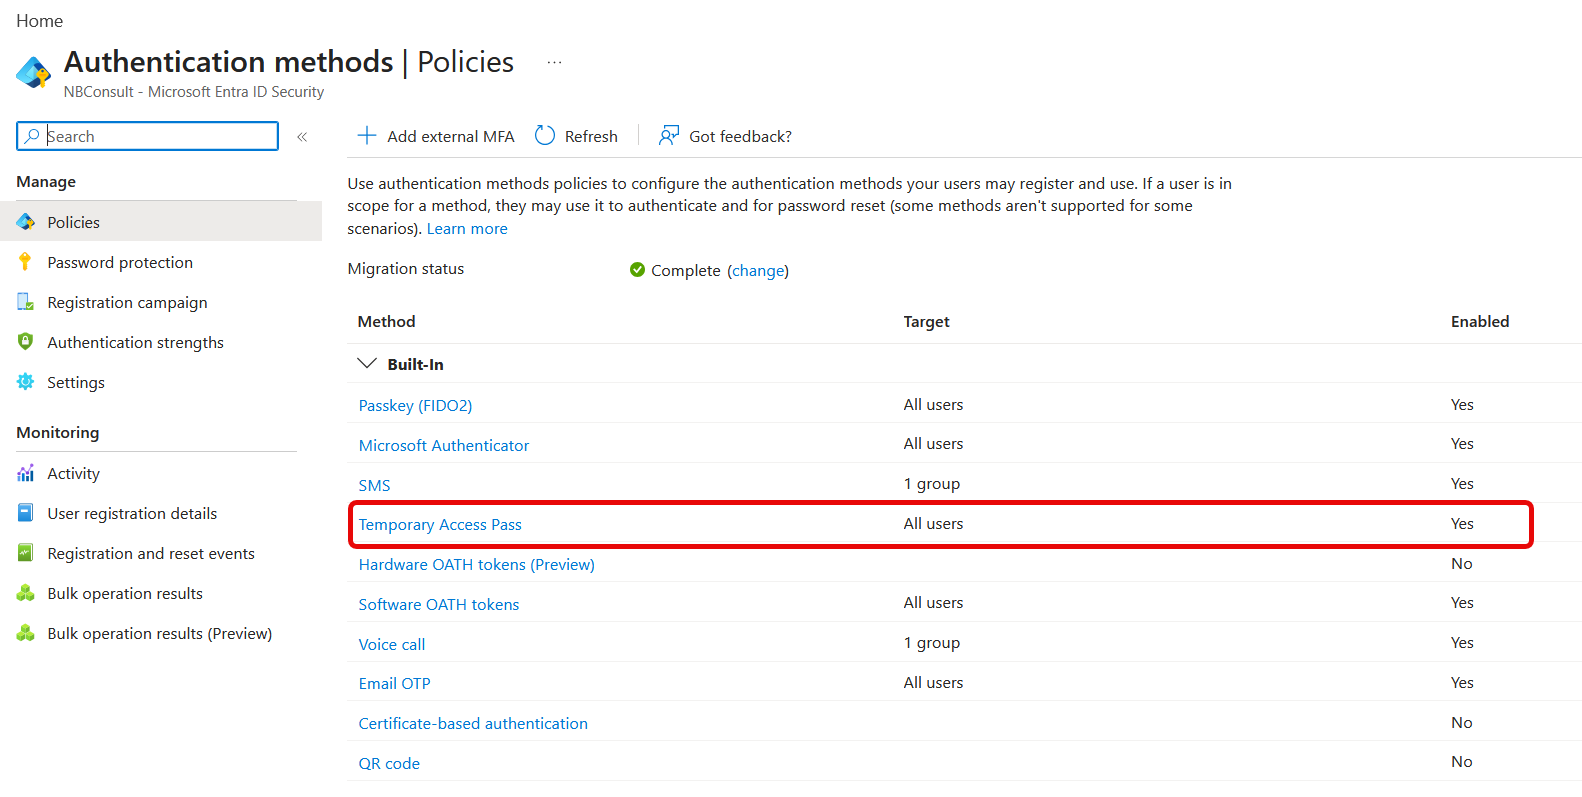The image size is (1582, 797).
Task: Click the Learn more link
Action: (x=467, y=228)
